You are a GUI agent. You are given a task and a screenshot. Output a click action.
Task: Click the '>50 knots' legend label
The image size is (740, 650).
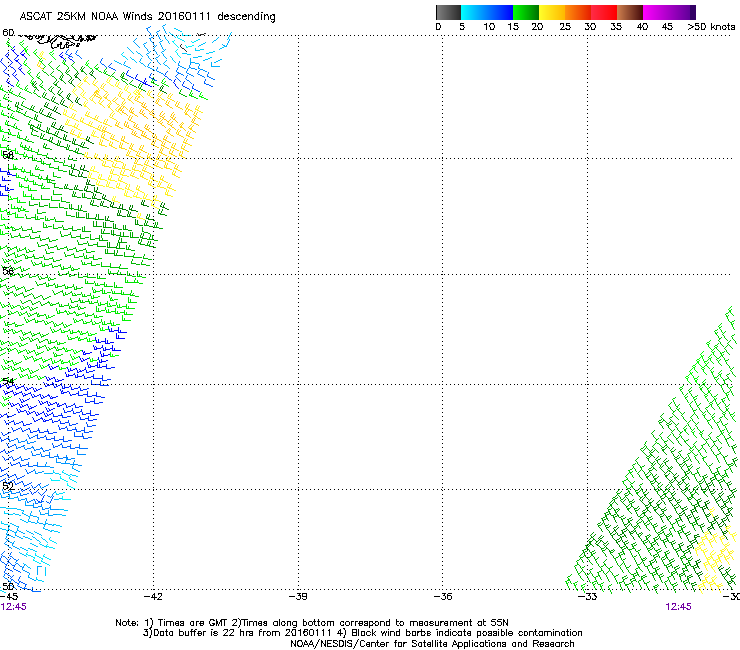(711, 27)
